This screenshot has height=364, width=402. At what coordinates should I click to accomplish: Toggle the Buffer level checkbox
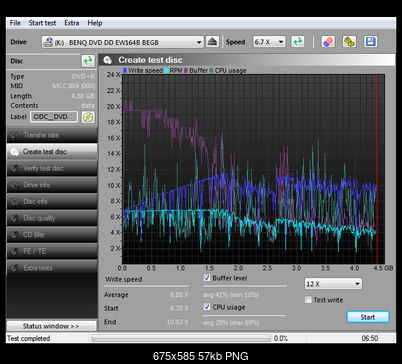(x=207, y=278)
